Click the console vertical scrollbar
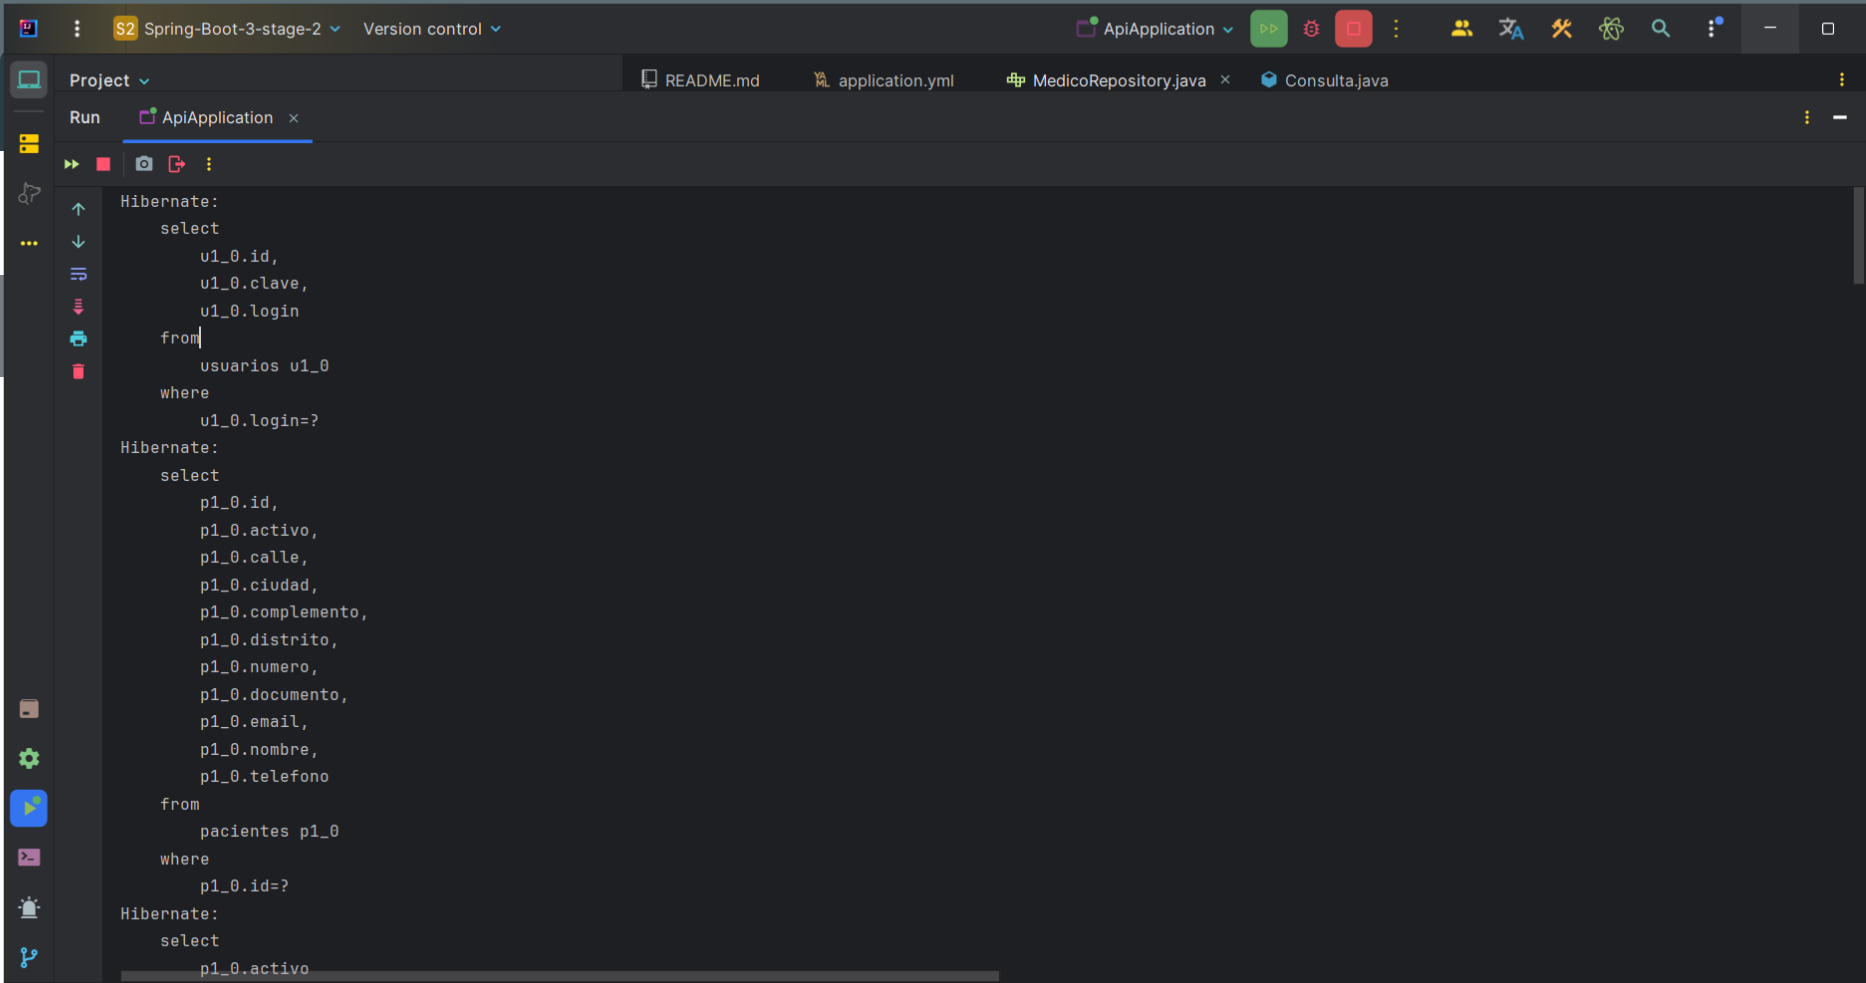The image size is (1866, 983). [x=1859, y=236]
